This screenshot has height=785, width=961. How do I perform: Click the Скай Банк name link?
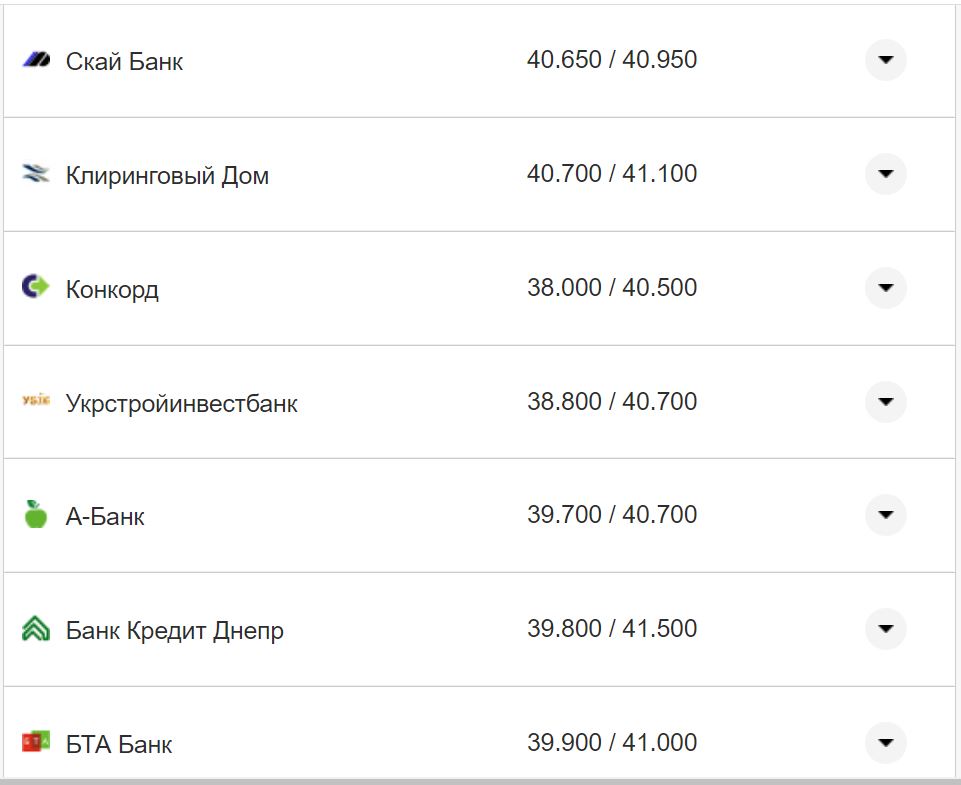point(124,60)
